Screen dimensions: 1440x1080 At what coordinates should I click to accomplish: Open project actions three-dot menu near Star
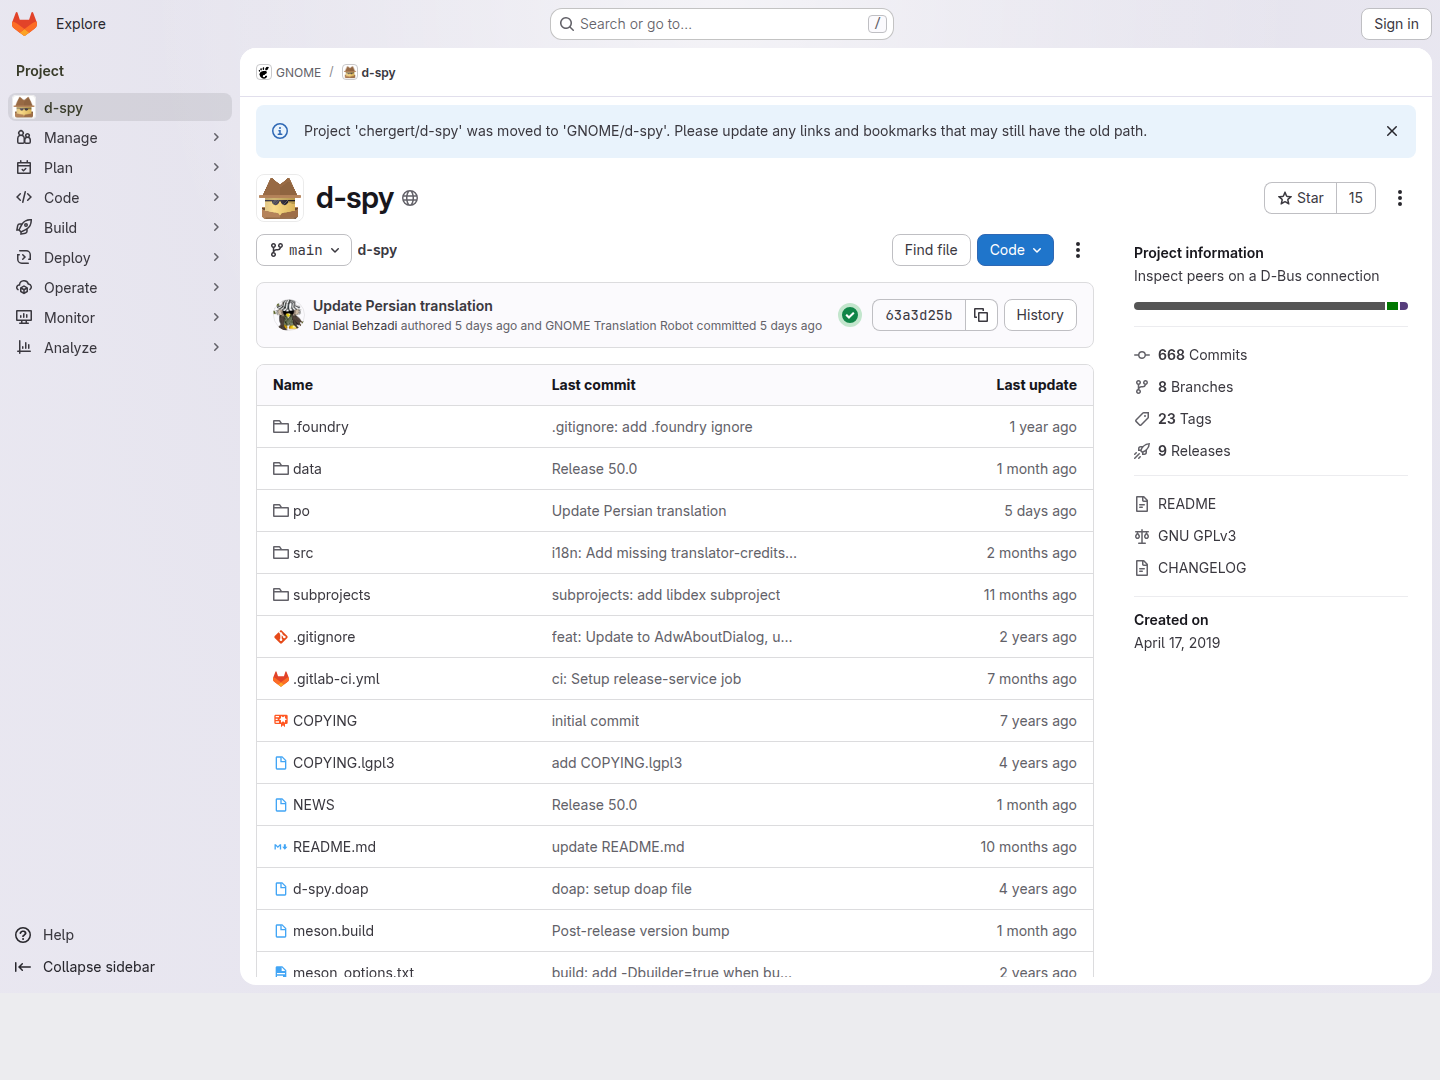coord(1400,198)
